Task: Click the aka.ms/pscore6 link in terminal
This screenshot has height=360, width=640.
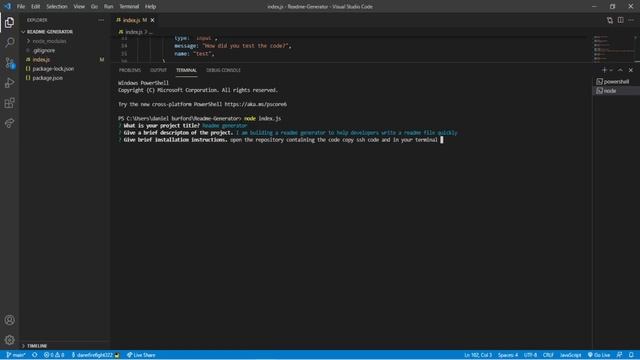Action: [256, 104]
